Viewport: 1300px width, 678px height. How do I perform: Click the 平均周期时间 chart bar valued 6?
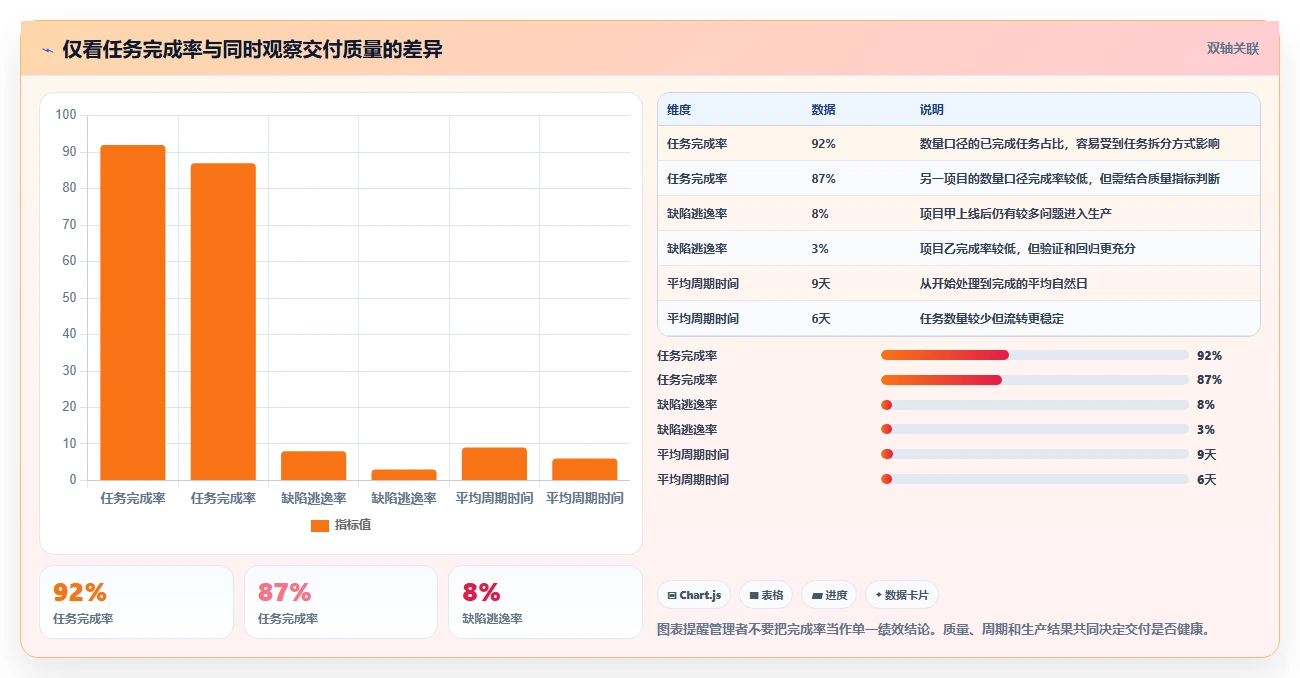[584, 469]
